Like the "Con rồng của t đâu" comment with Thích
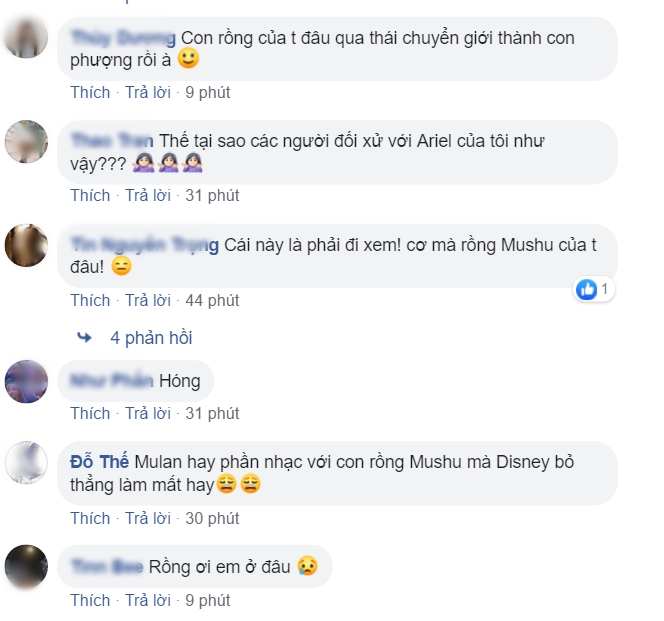The height and width of the screenshot is (621, 664). click(90, 92)
